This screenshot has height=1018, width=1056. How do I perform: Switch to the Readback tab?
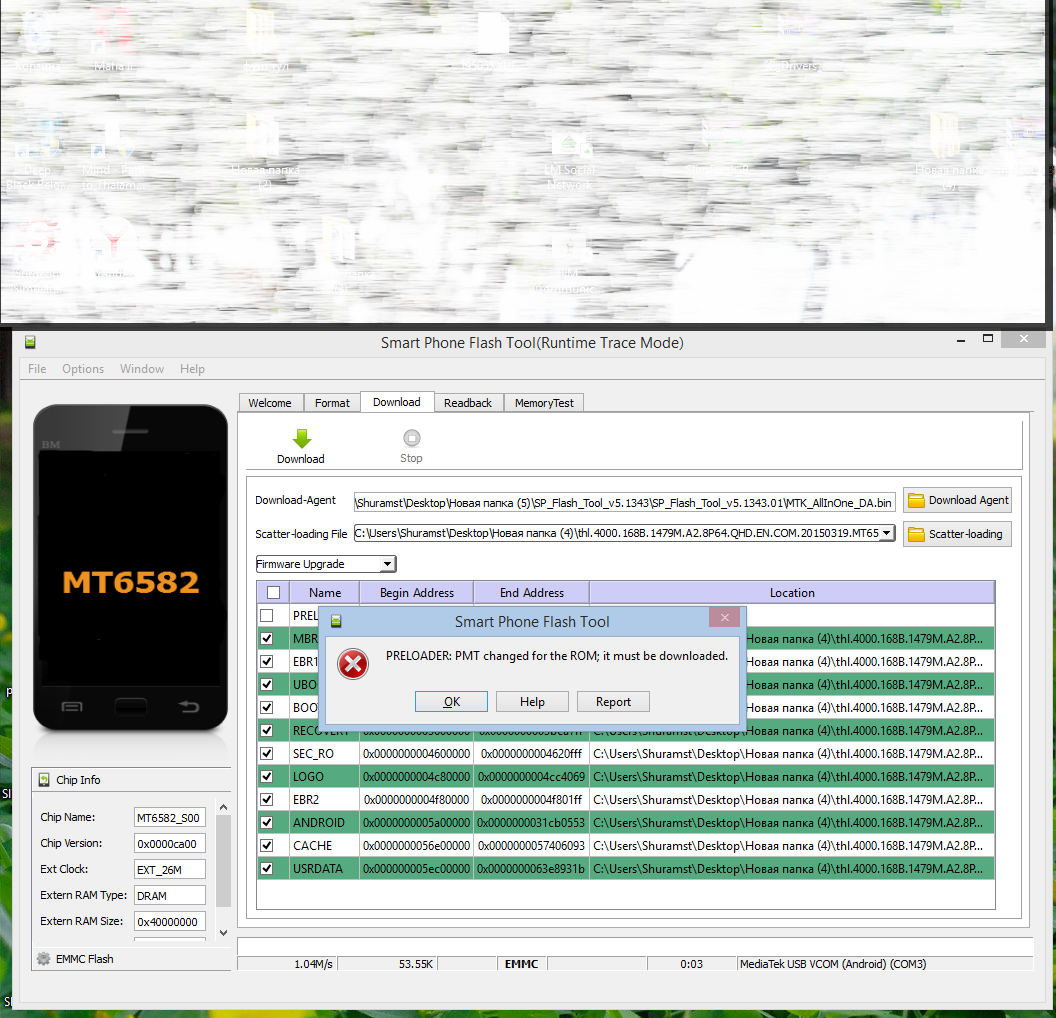click(x=468, y=403)
